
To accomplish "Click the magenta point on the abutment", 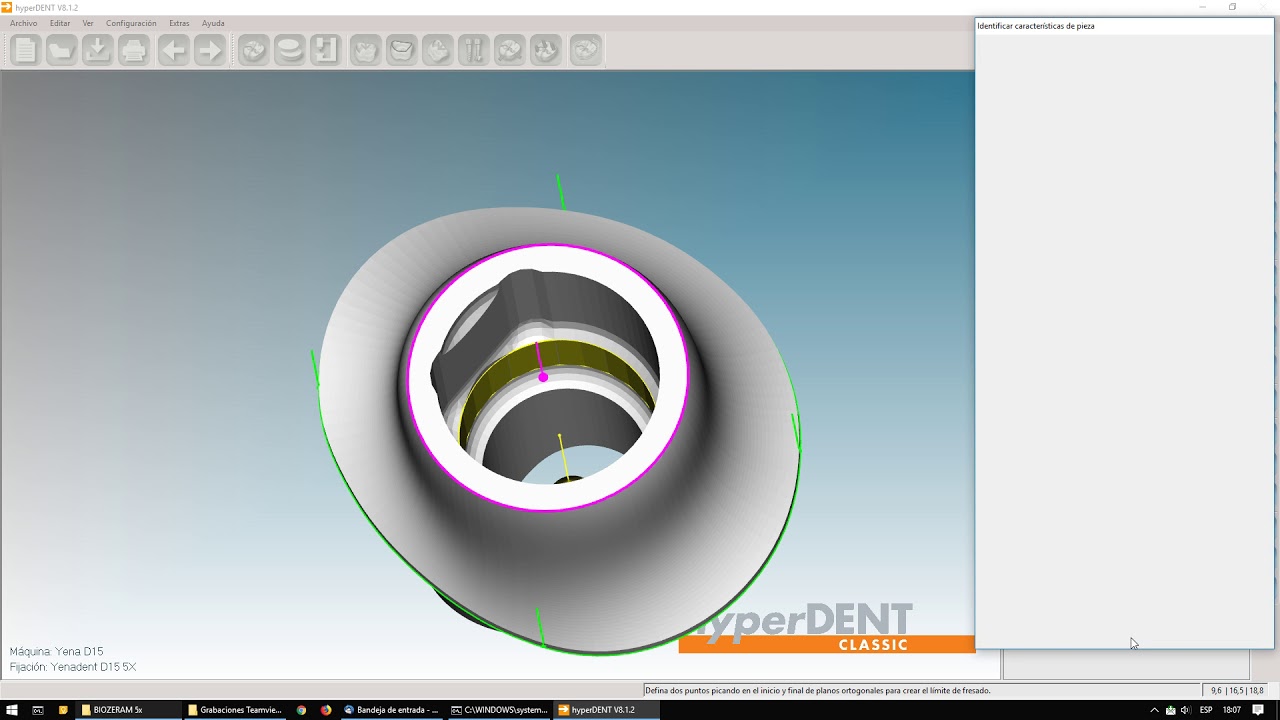I will (543, 377).
